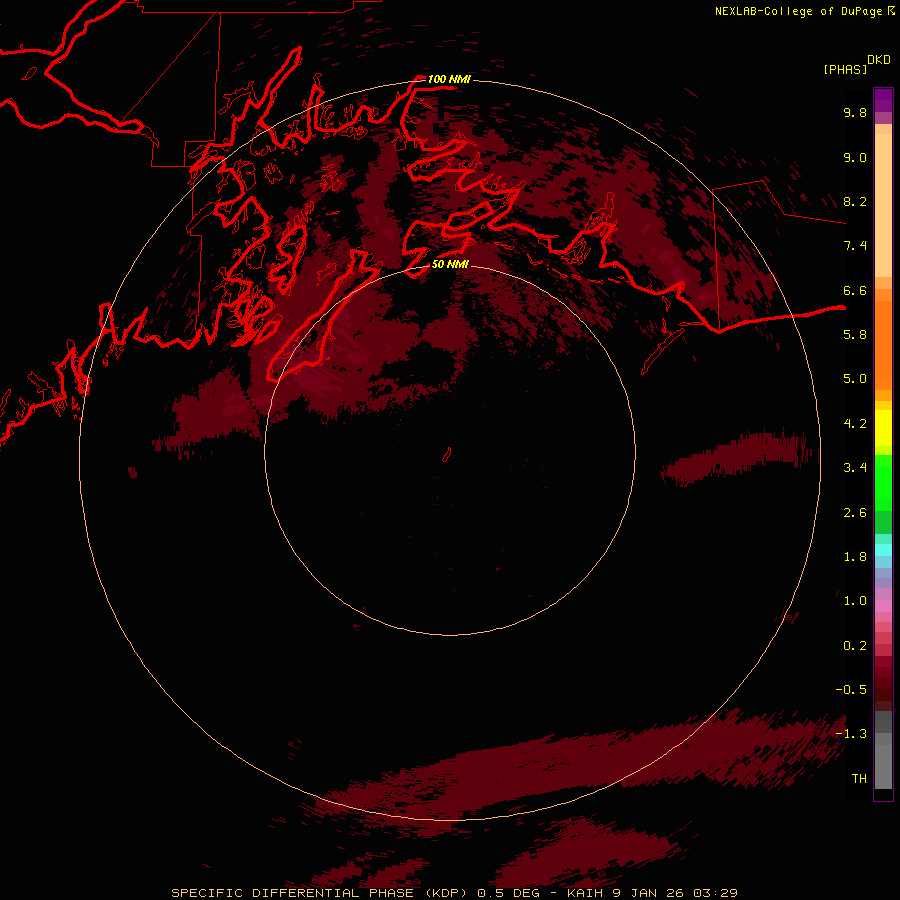
Task: Click the DKD [PHAS] units label
Action: pos(856,64)
